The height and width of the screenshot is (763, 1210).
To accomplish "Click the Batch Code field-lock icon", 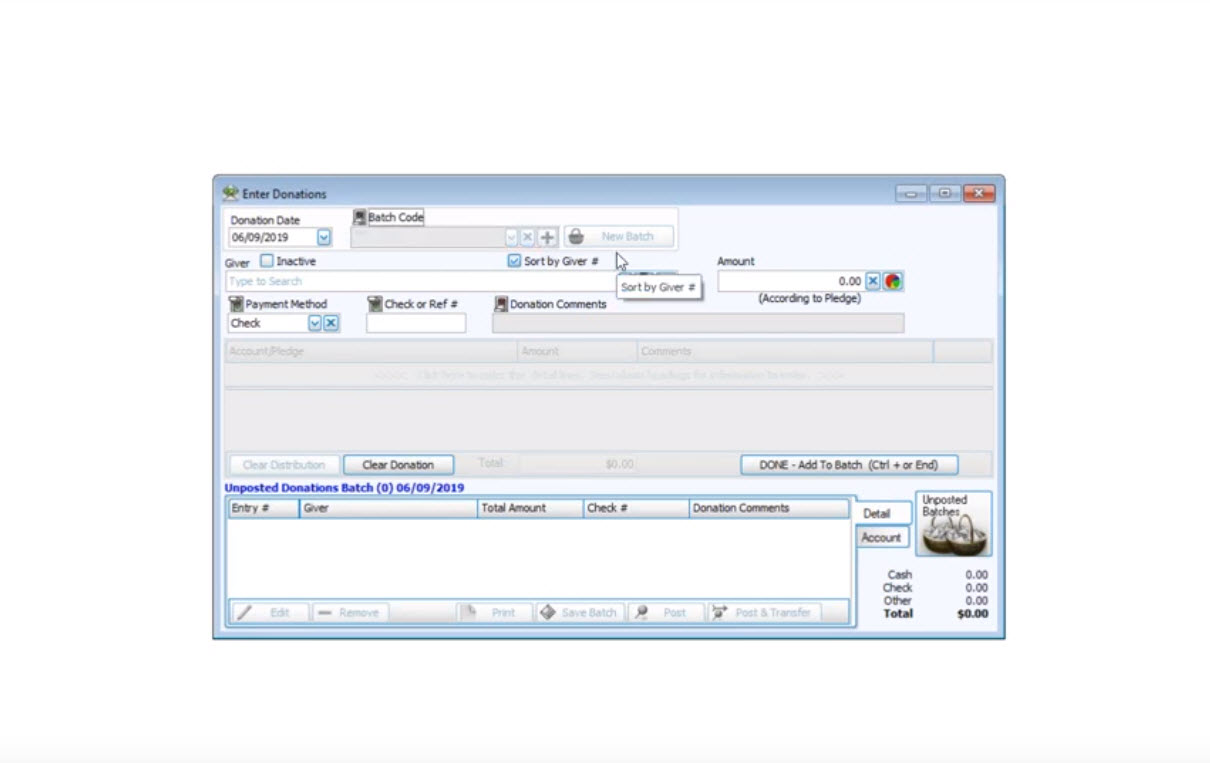I will pos(360,217).
